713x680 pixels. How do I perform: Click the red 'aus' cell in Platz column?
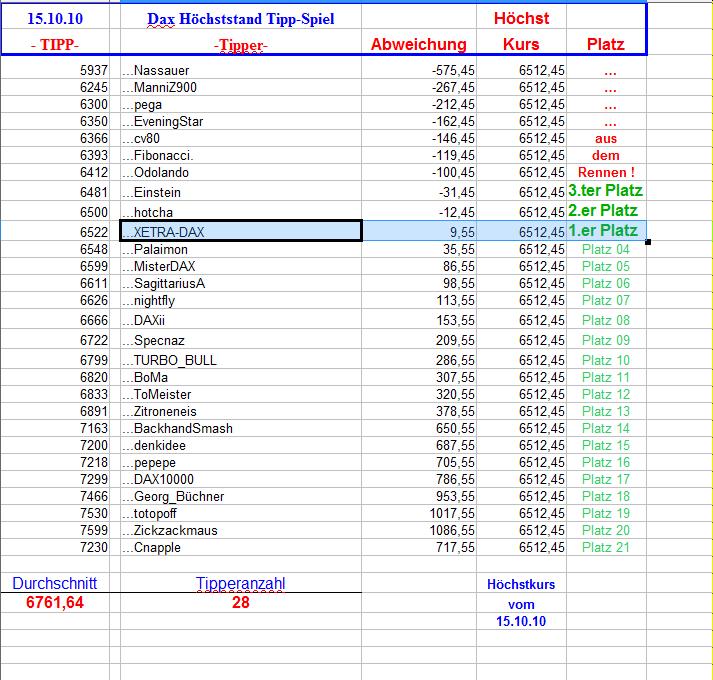tap(606, 138)
